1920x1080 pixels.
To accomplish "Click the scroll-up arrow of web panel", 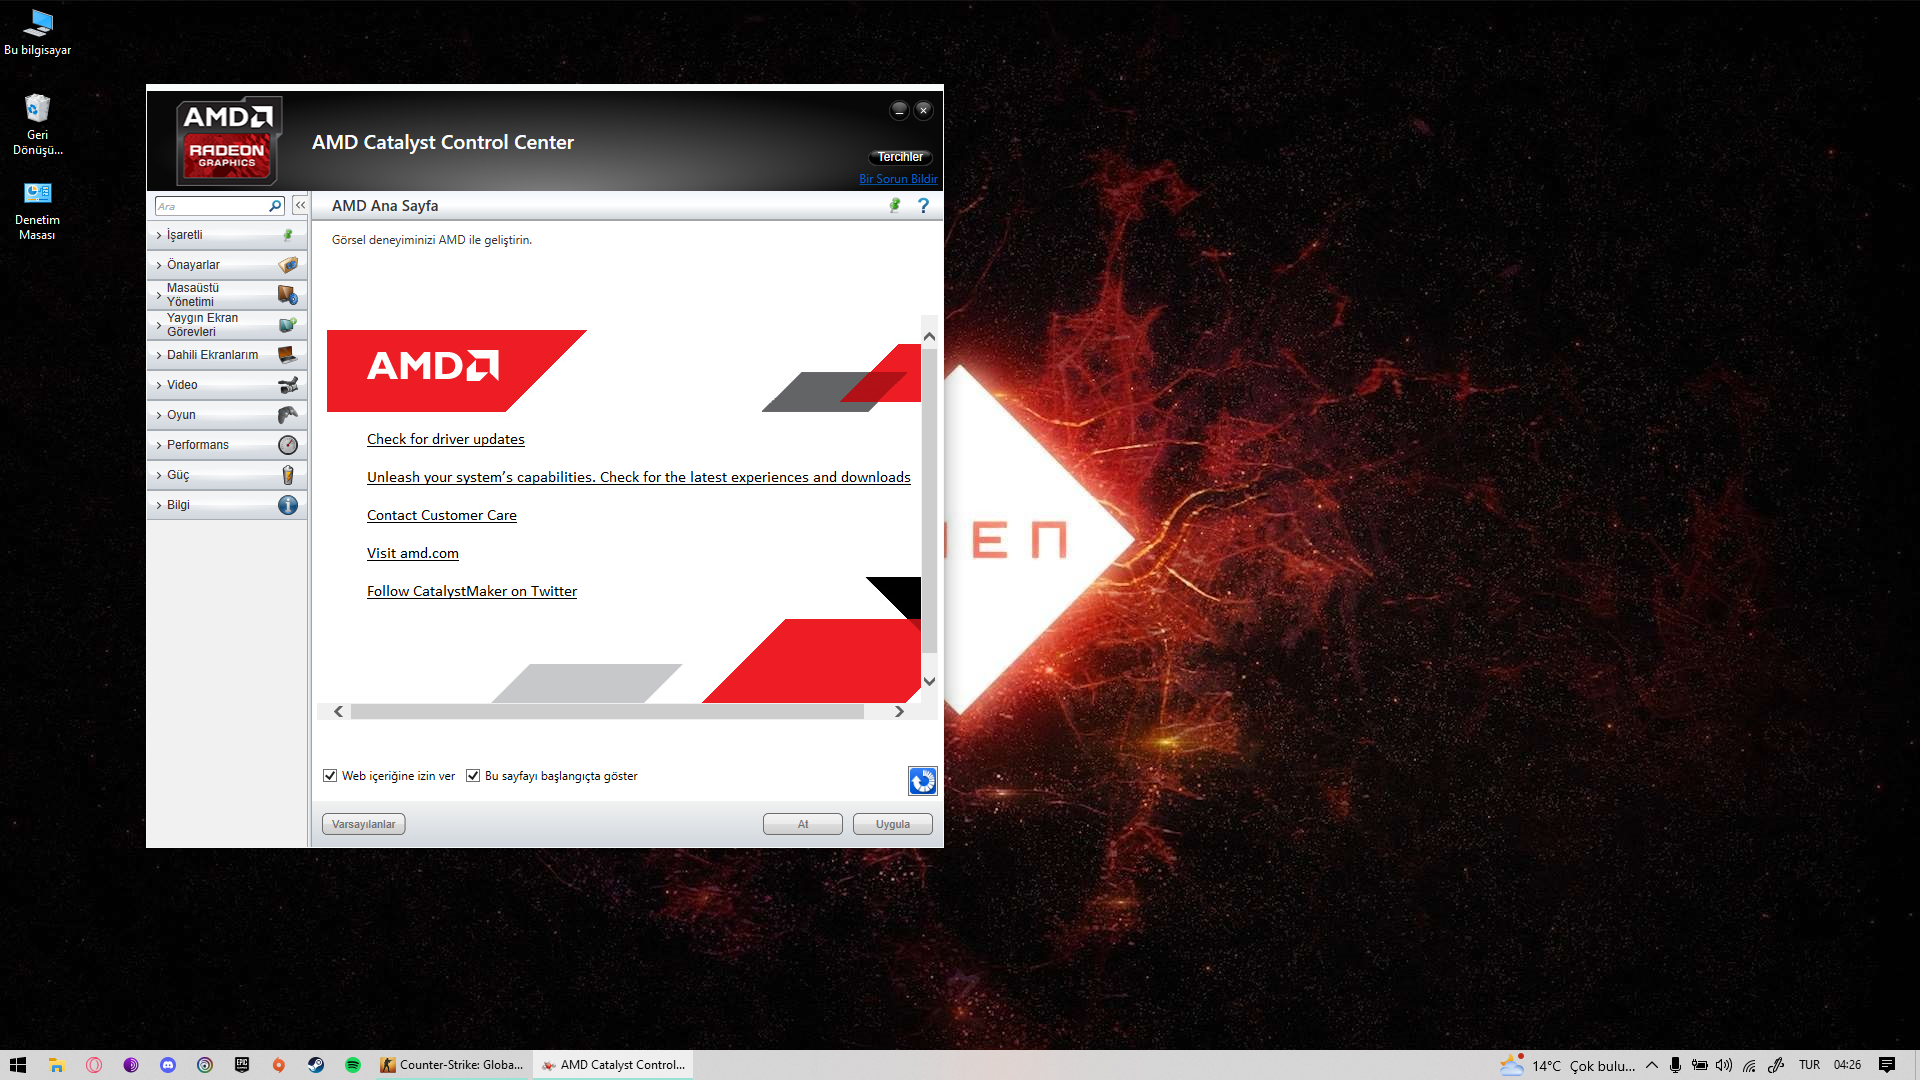I will [x=929, y=337].
